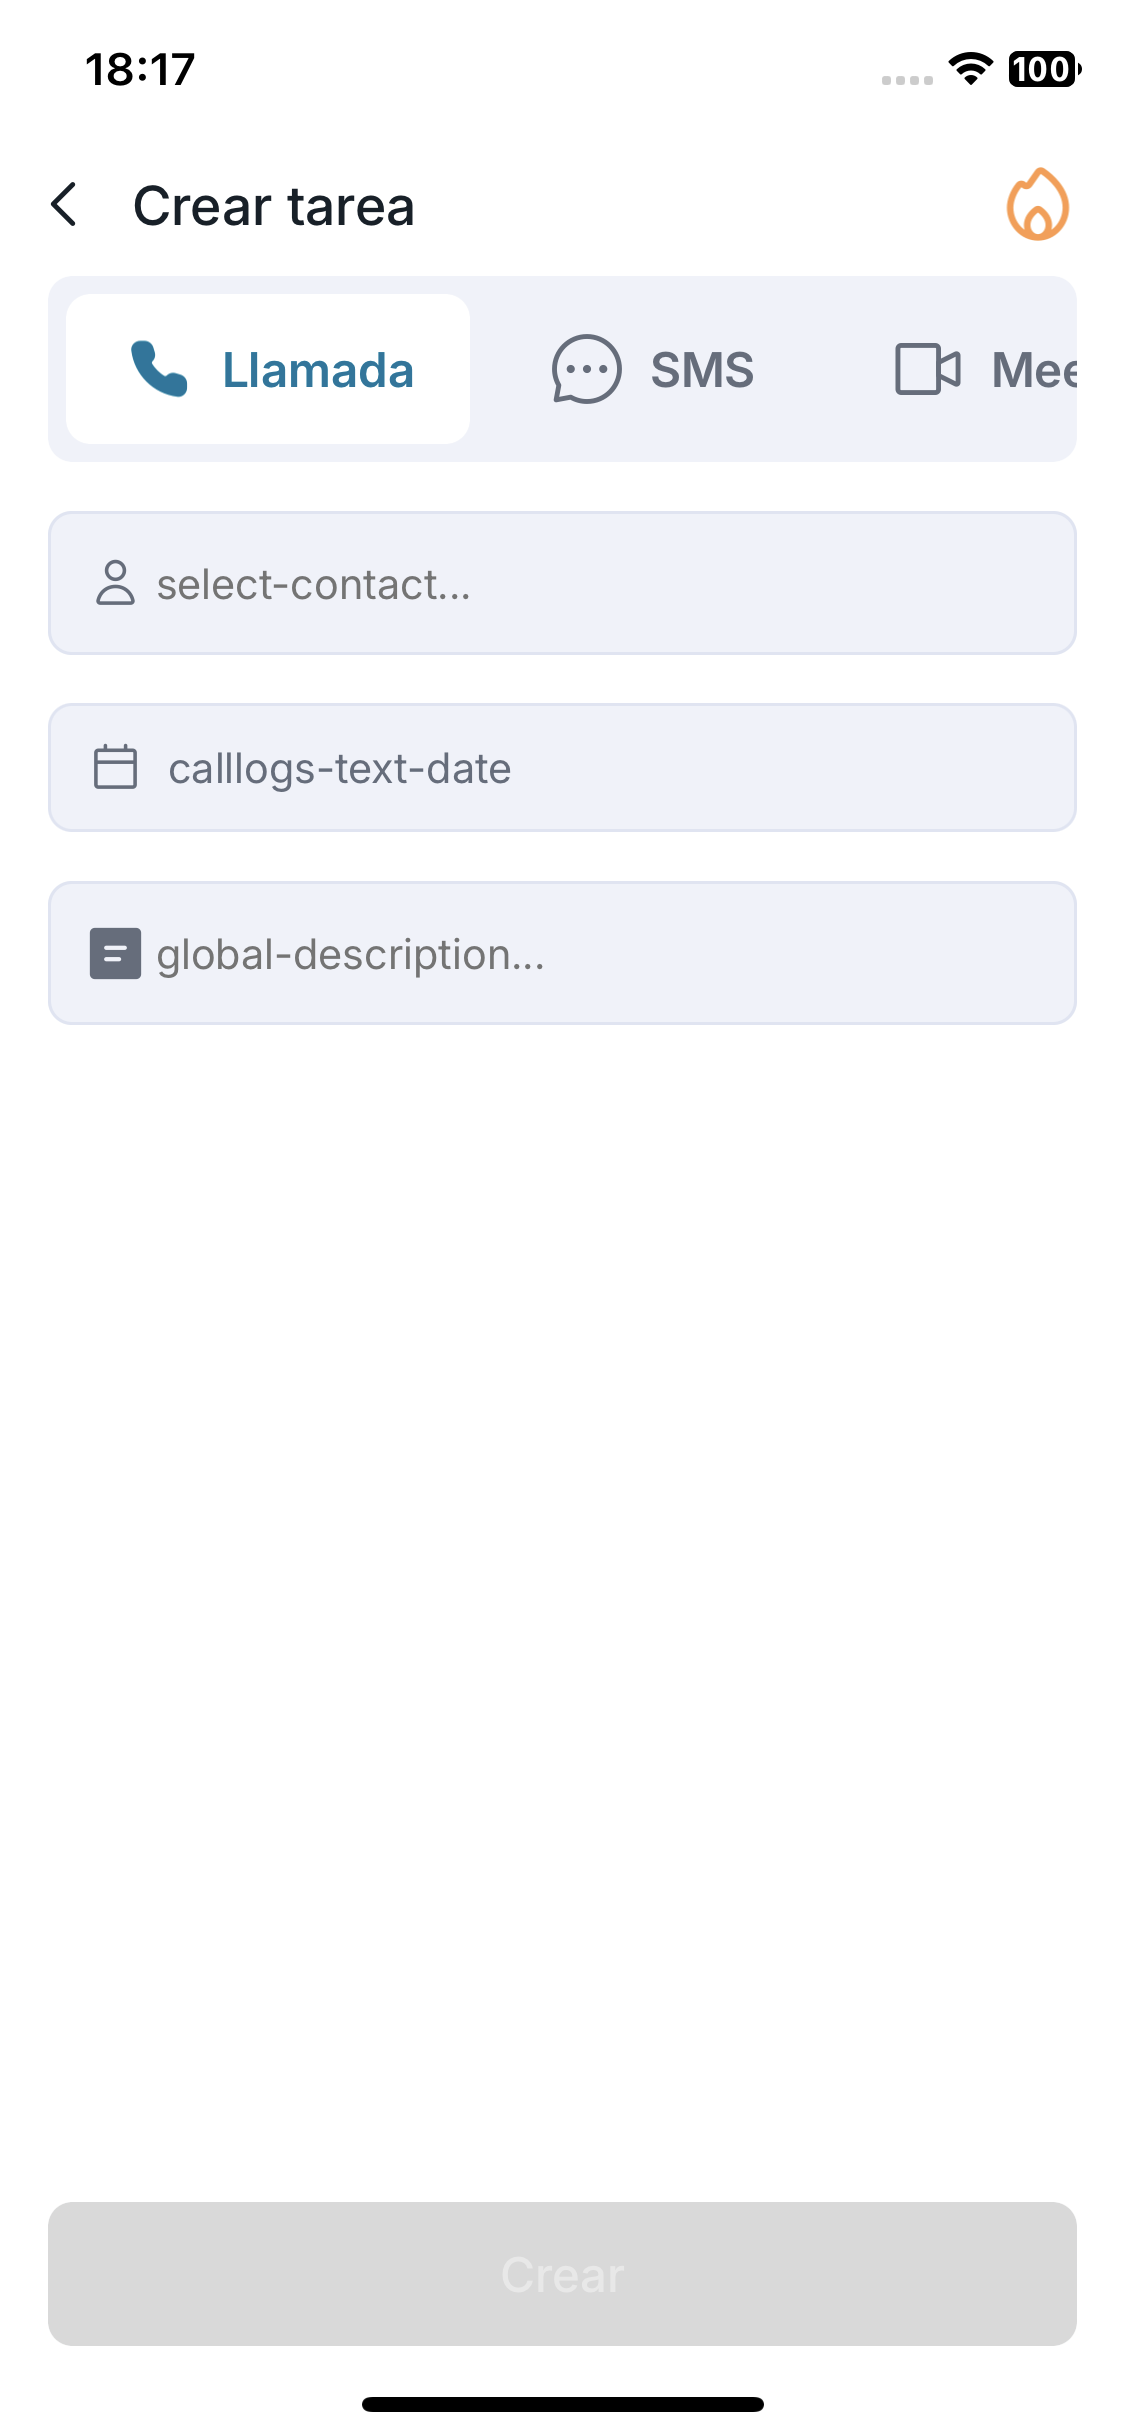The height and width of the screenshot is (2436, 1125).
Task: Focus the global-description text field
Action: click(x=562, y=953)
